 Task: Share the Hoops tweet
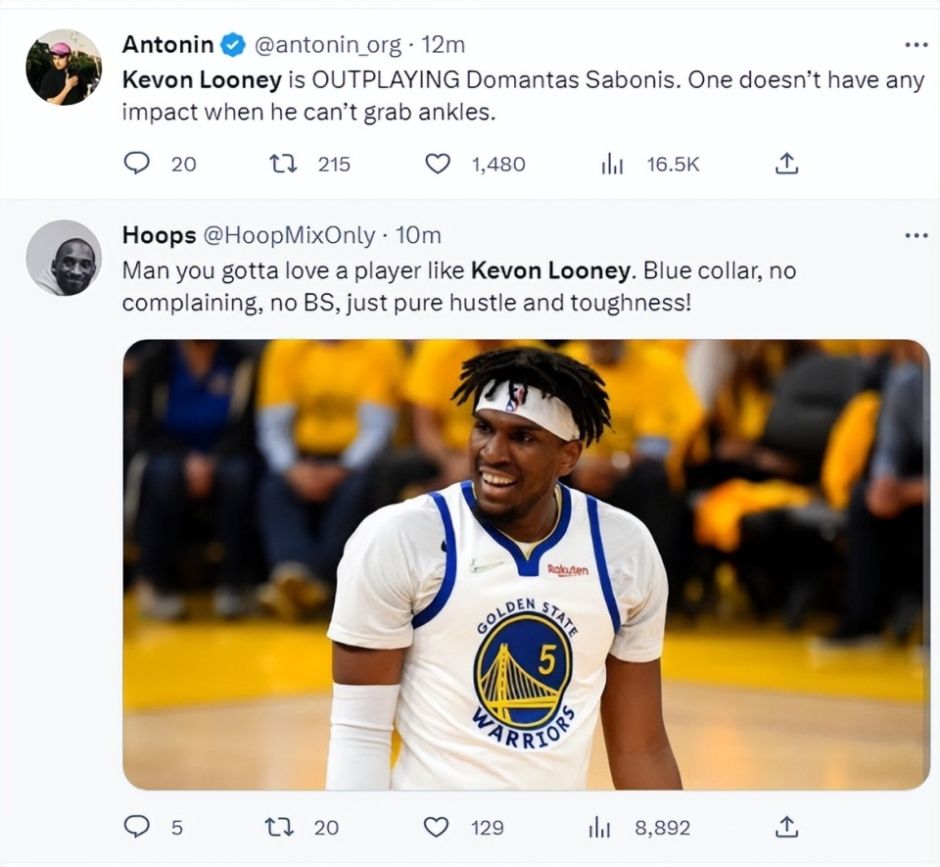(x=786, y=826)
